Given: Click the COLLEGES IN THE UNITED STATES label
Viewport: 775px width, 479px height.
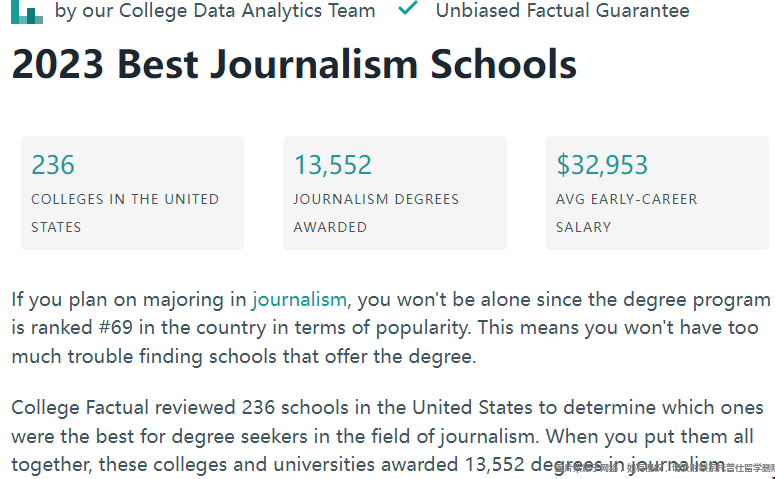Looking at the screenshot, I should click(x=125, y=213).
